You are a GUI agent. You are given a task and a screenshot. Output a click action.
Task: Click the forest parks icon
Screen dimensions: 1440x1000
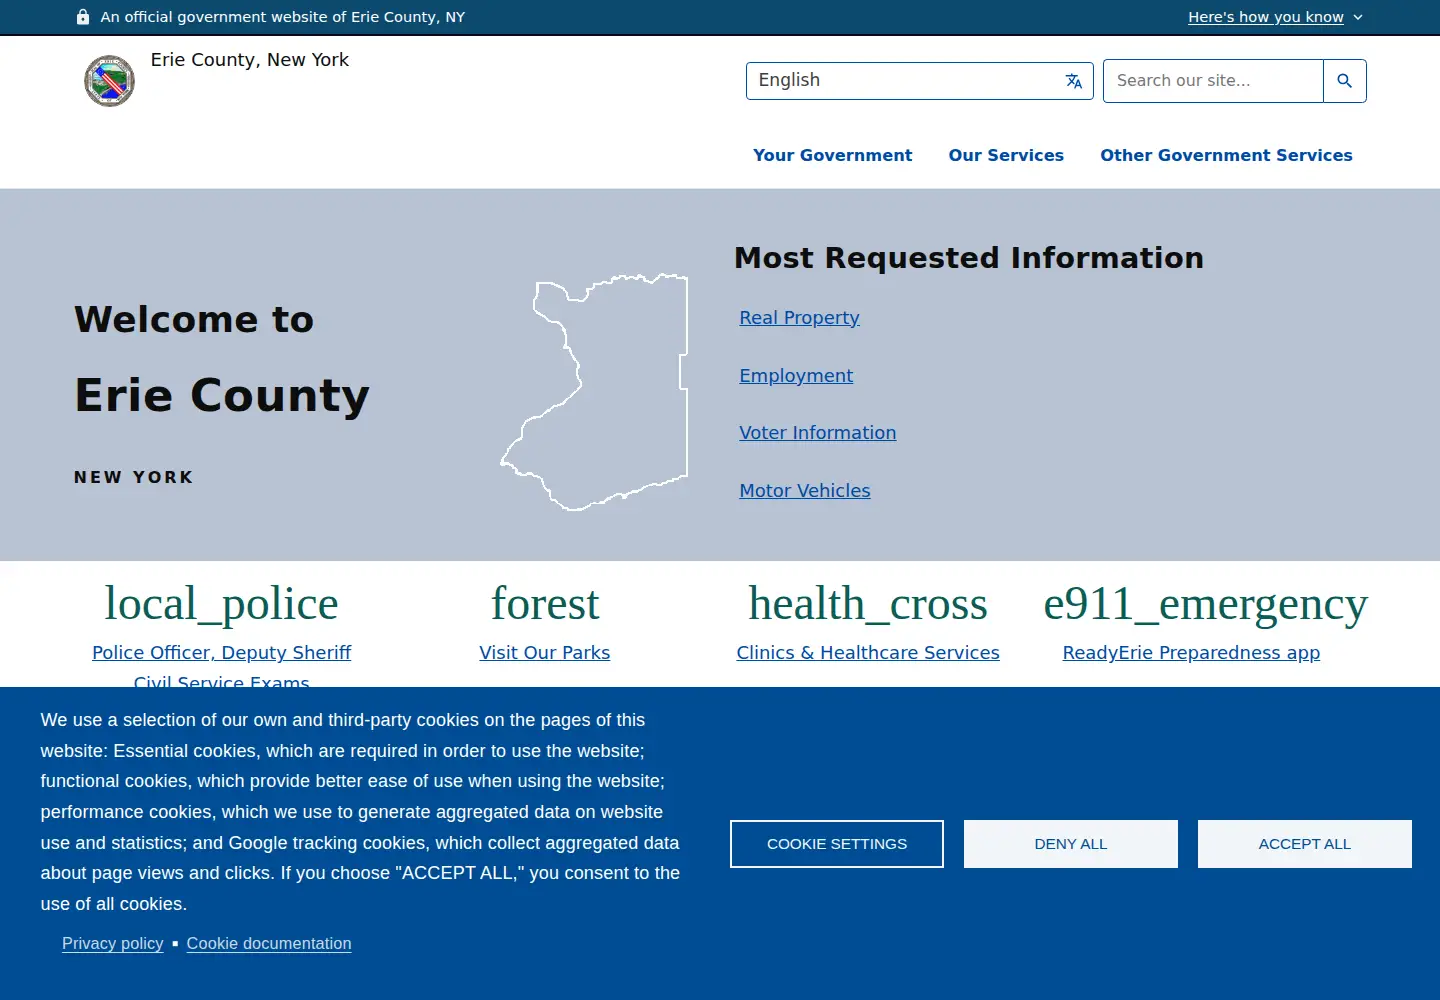pyautogui.click(x=545, y=604)
